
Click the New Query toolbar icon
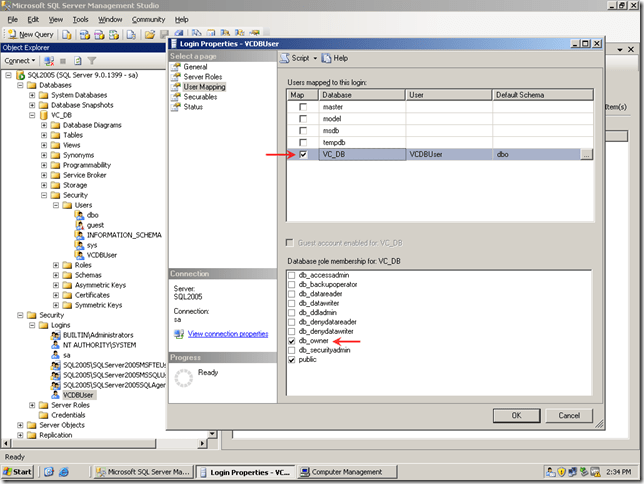[11, 34]
